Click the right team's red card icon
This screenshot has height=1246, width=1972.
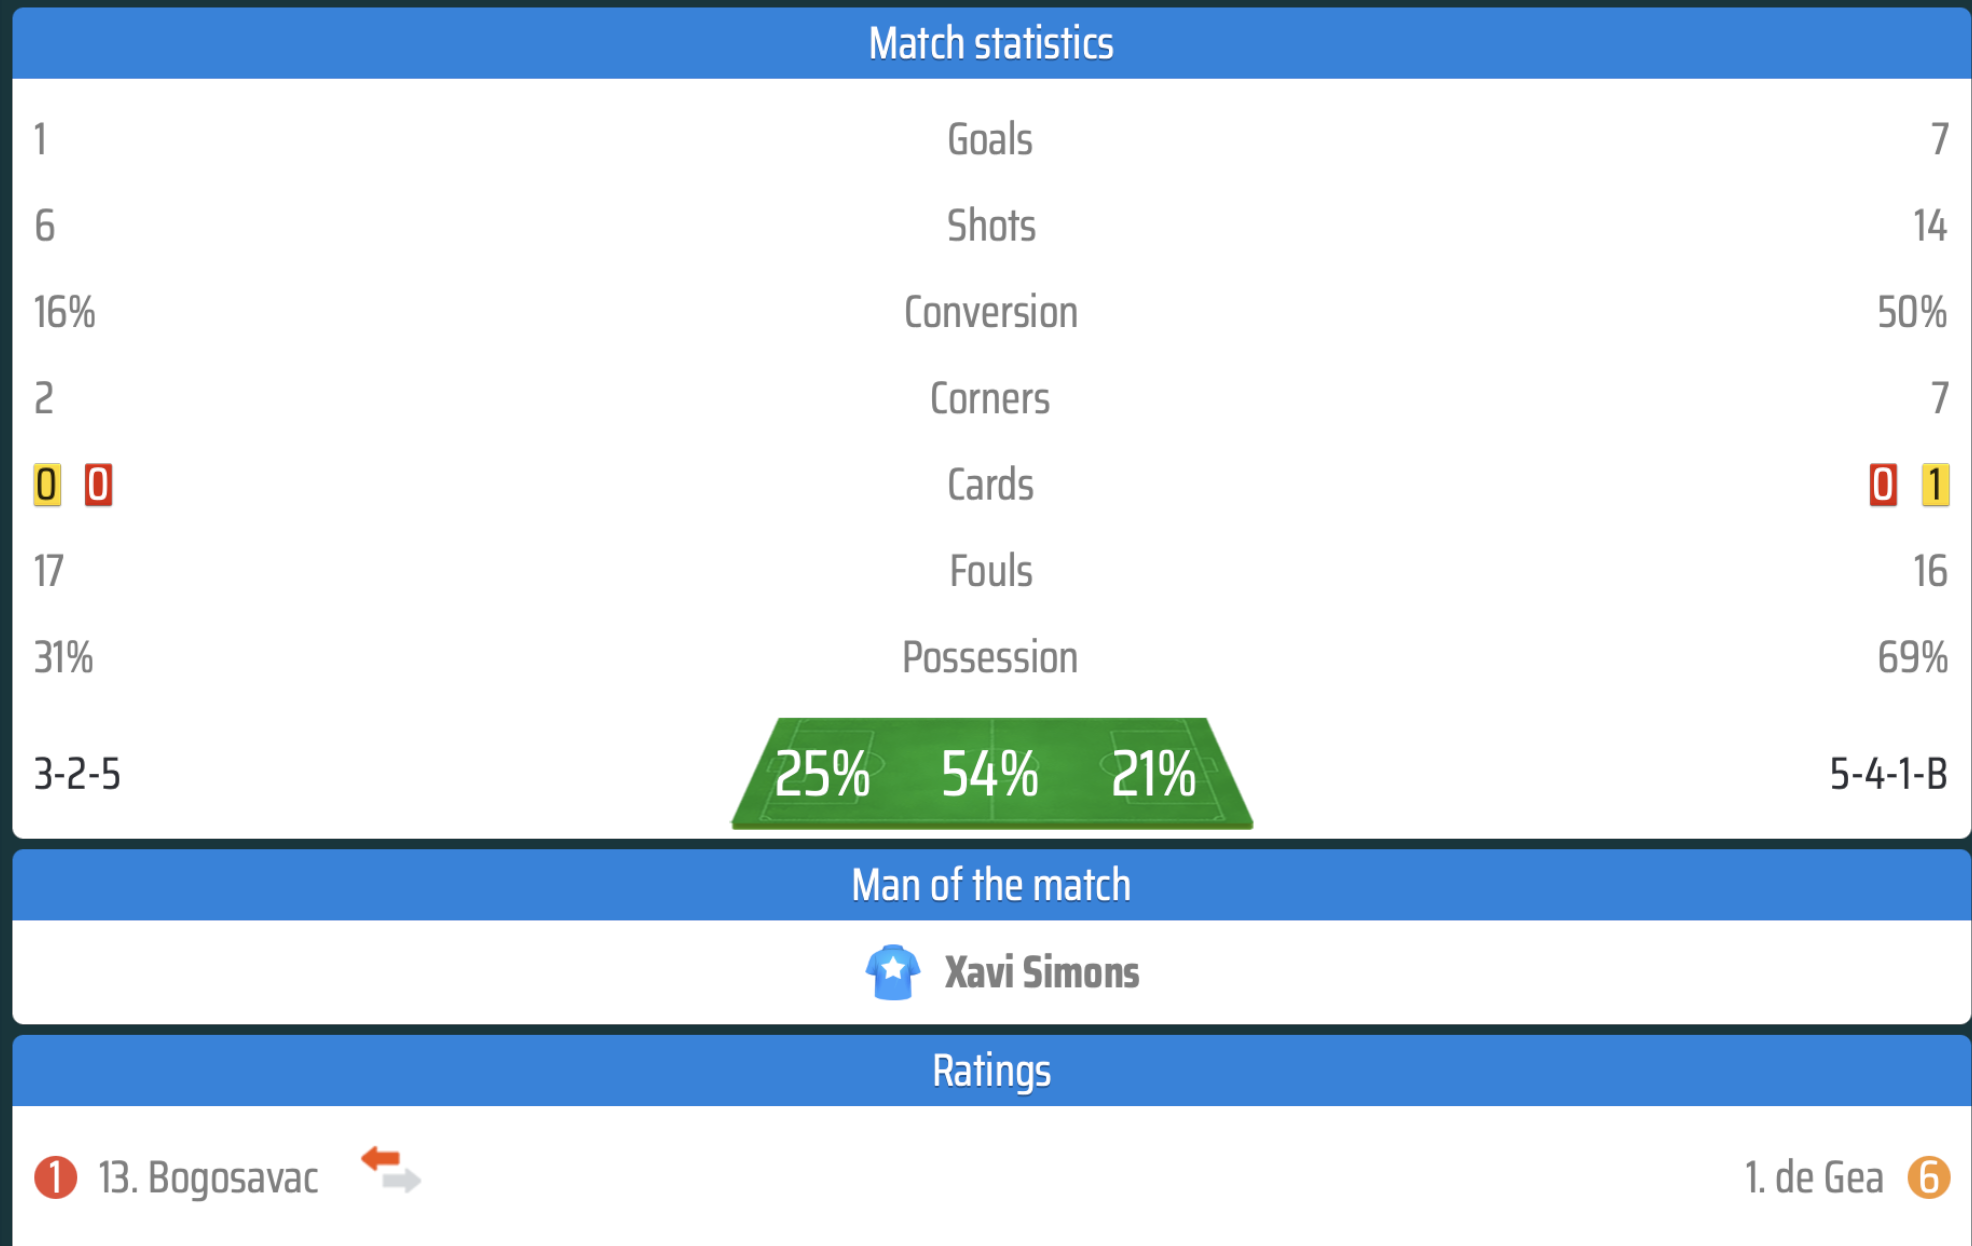pos(1883,485)
